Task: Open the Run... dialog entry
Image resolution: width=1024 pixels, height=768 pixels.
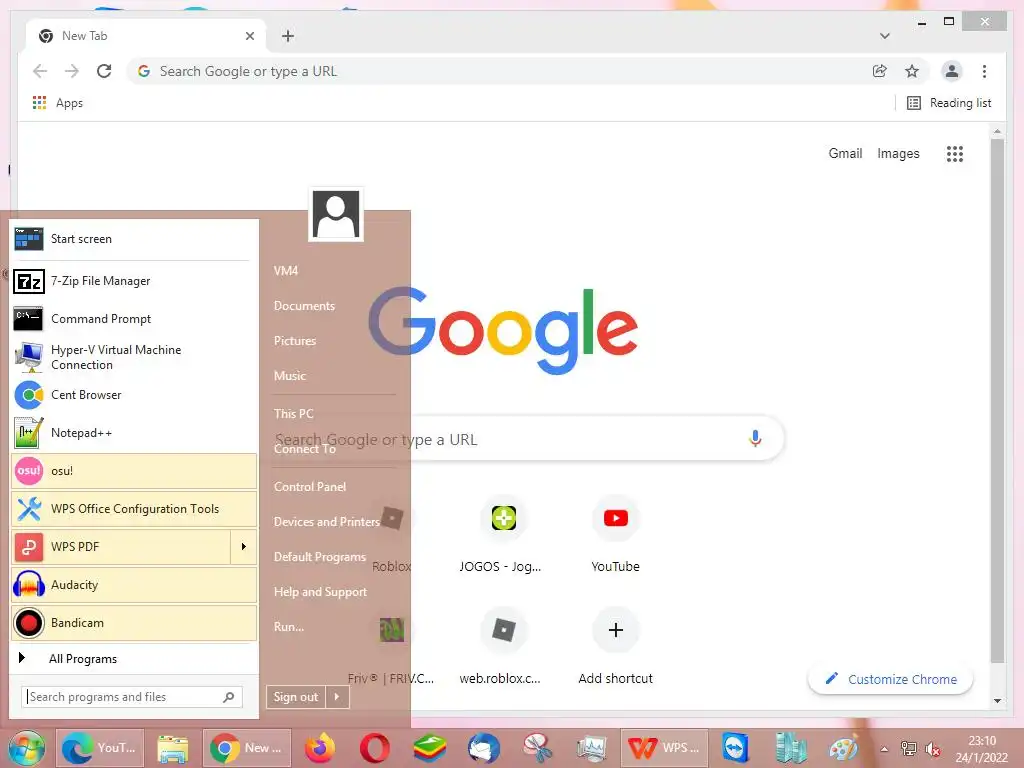Action: (289, 627)
